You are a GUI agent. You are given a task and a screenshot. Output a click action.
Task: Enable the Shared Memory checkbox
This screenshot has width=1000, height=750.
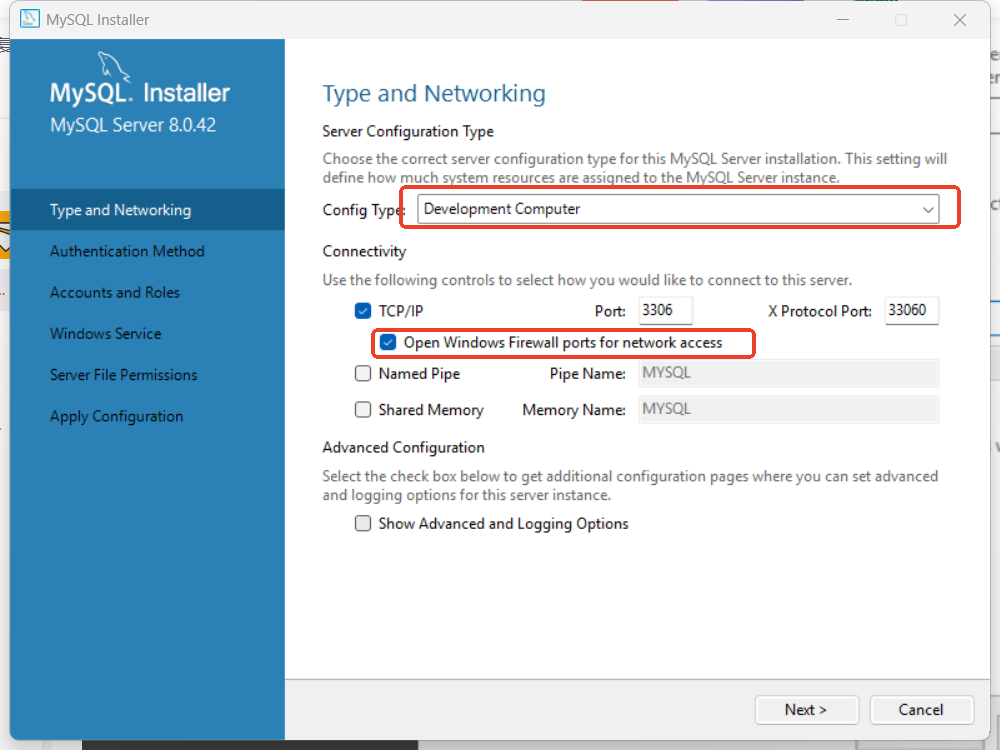tap(363, 409)
